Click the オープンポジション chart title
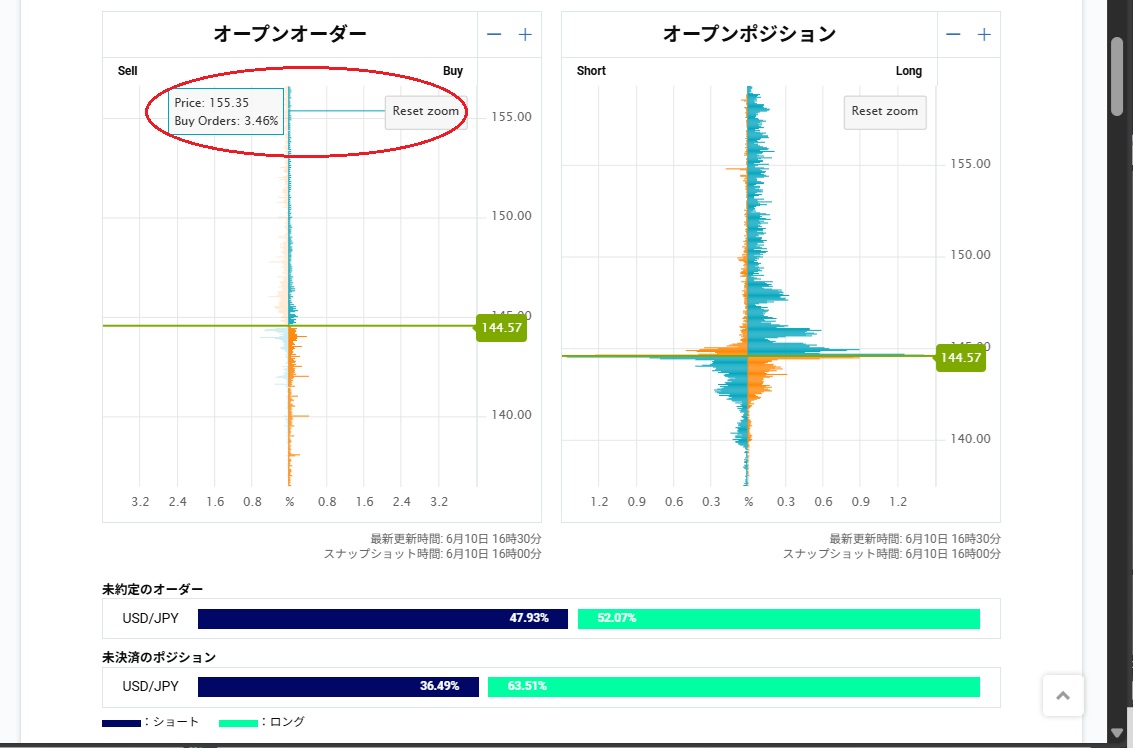This screenshot has height=748, width=1133. point(749,34)
